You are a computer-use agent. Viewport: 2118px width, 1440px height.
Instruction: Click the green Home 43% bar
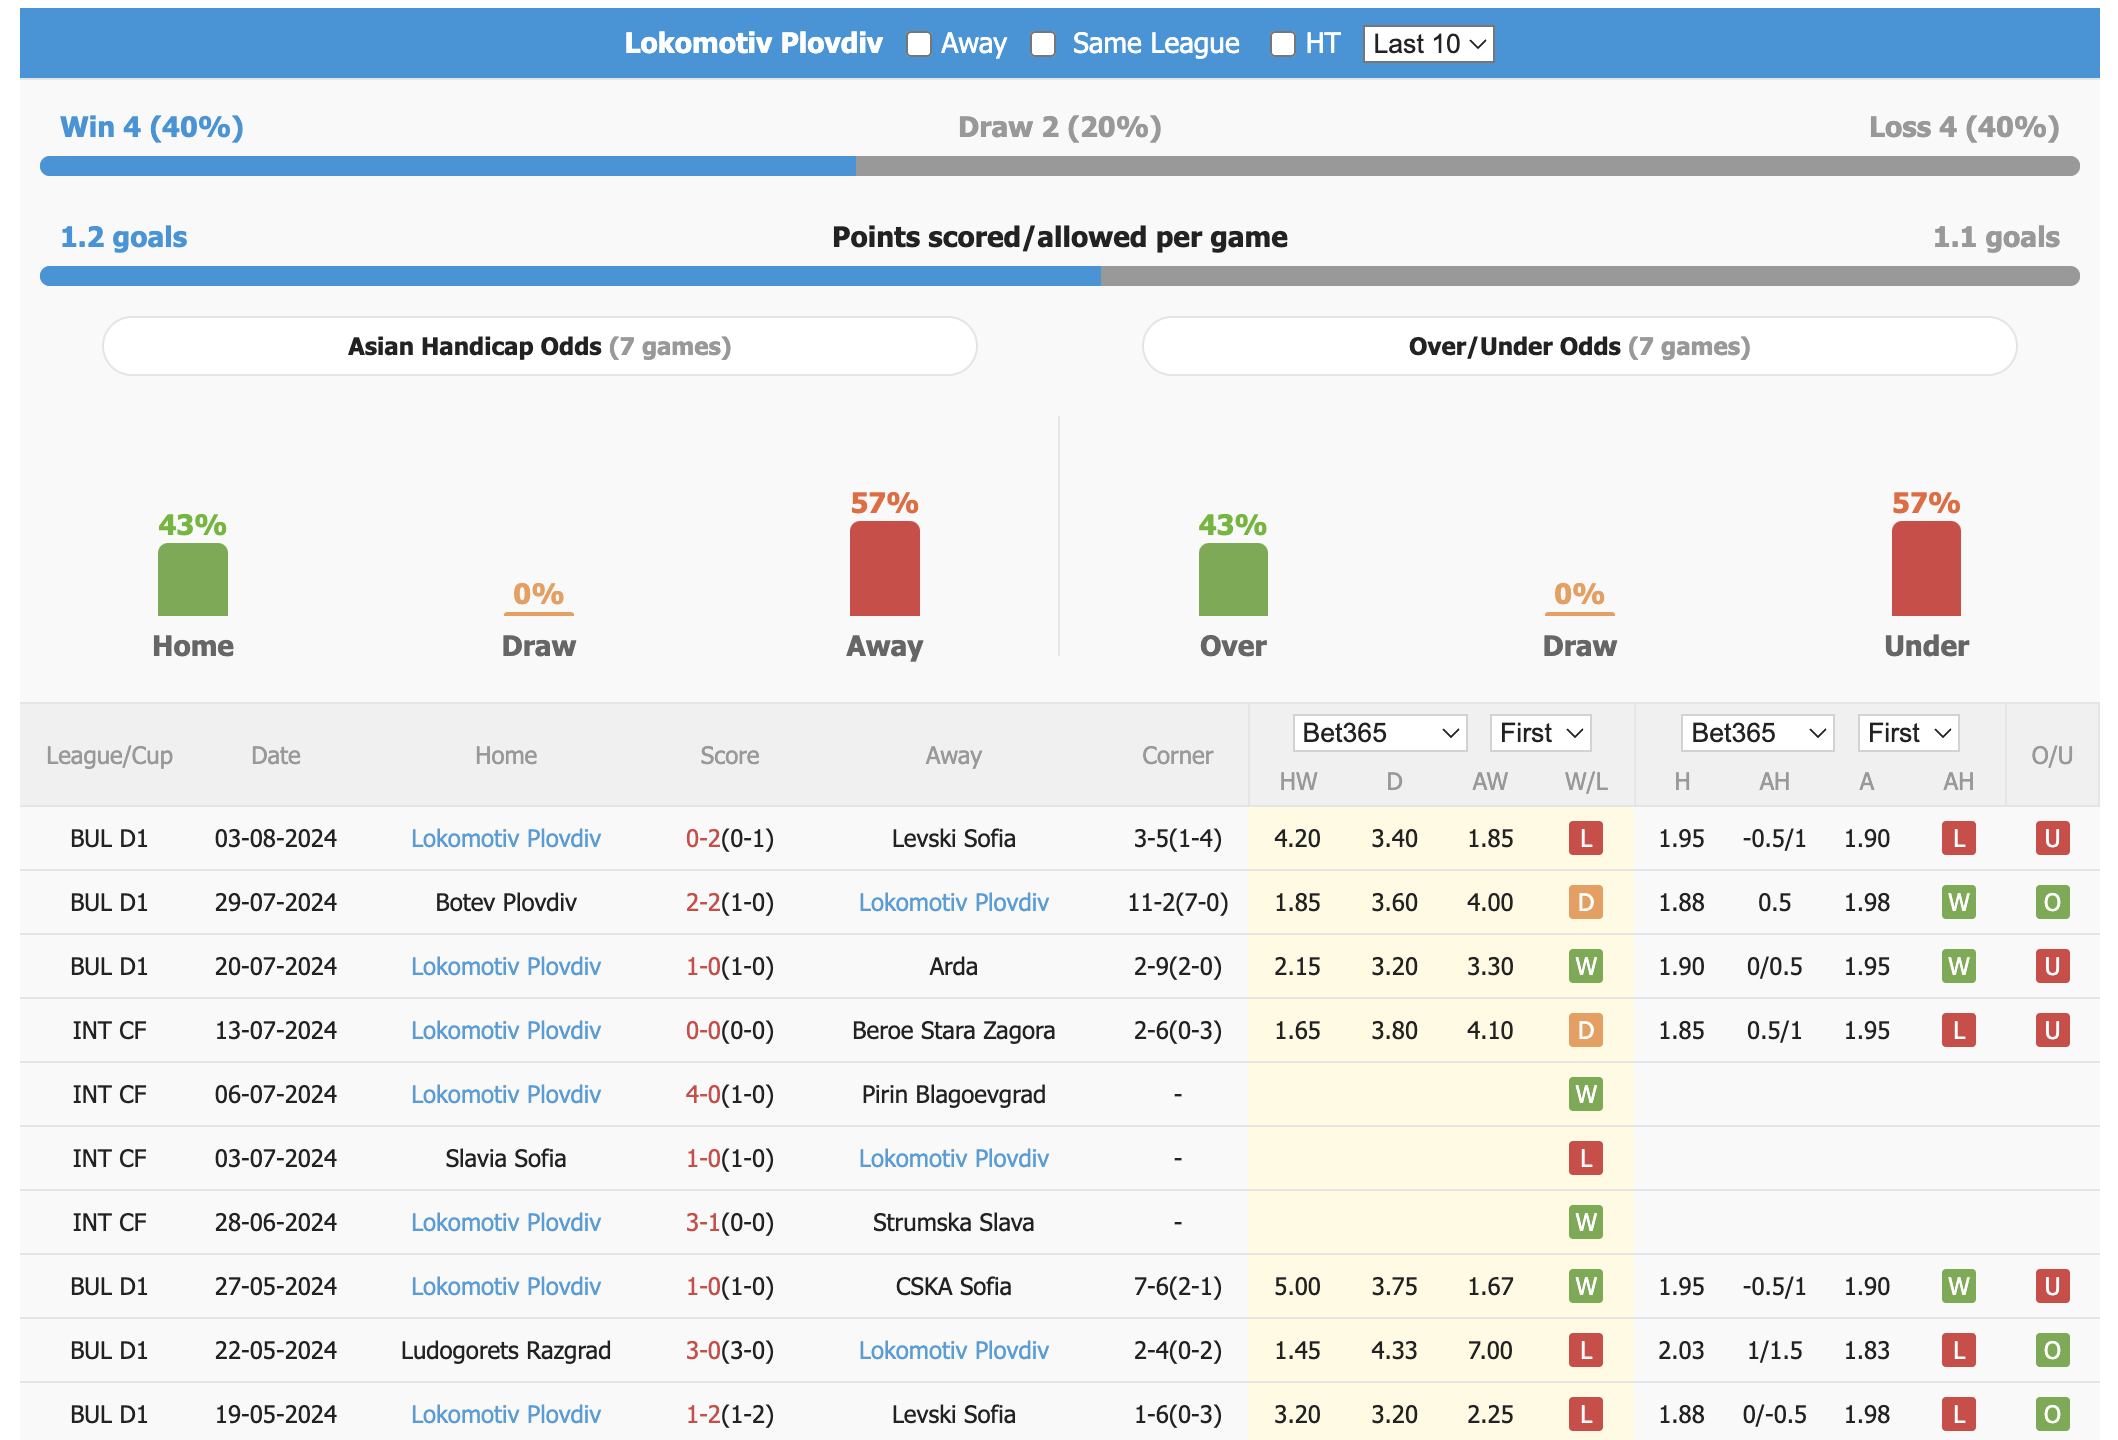(x=193, y=580)
